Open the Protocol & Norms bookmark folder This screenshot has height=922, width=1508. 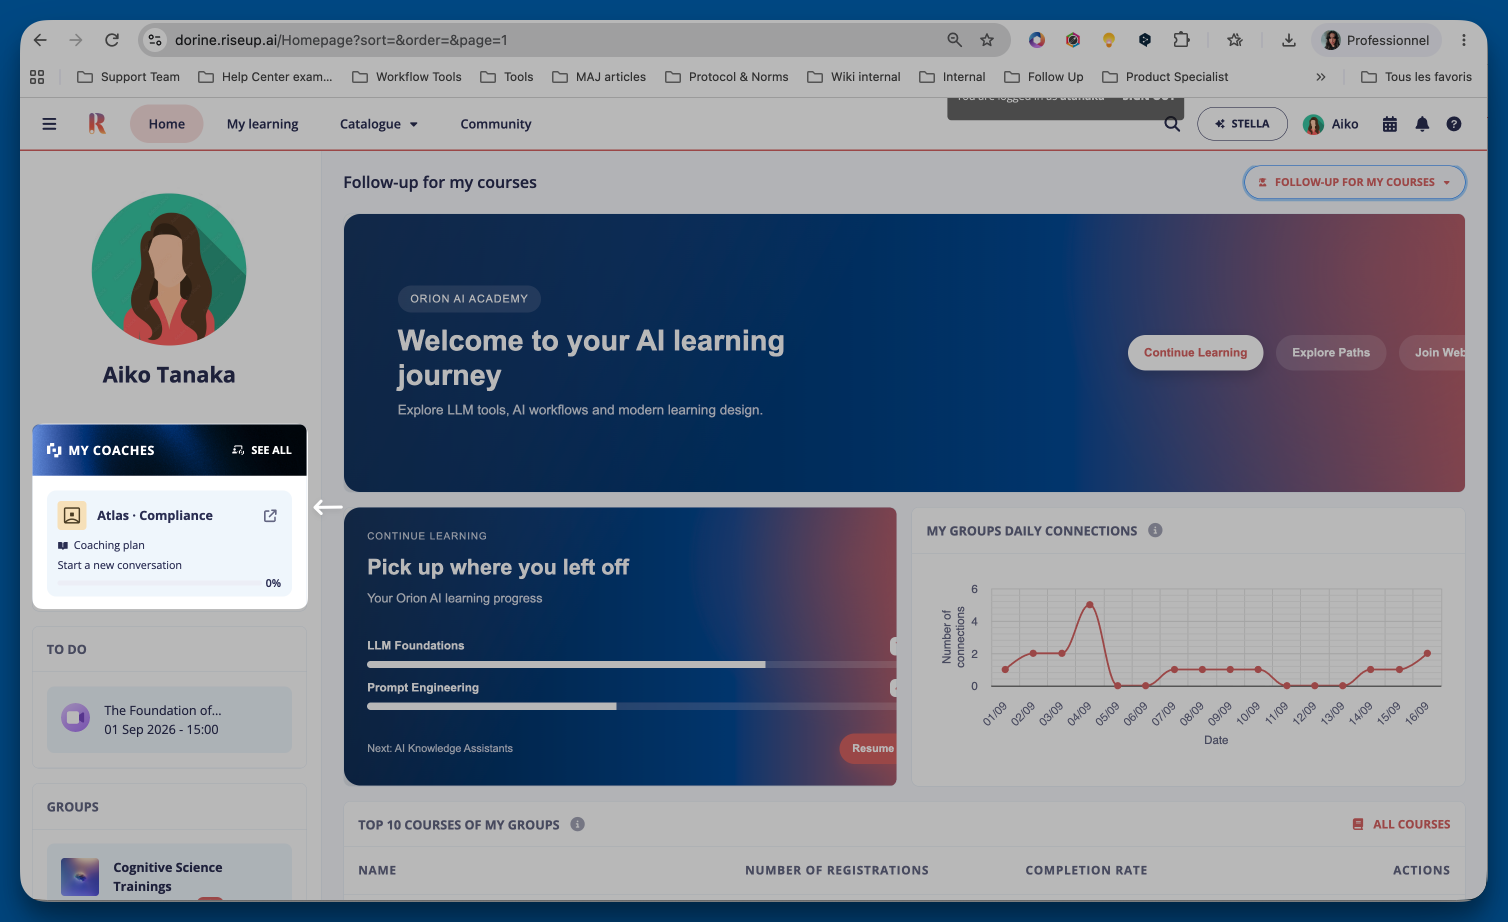(727, 77)
